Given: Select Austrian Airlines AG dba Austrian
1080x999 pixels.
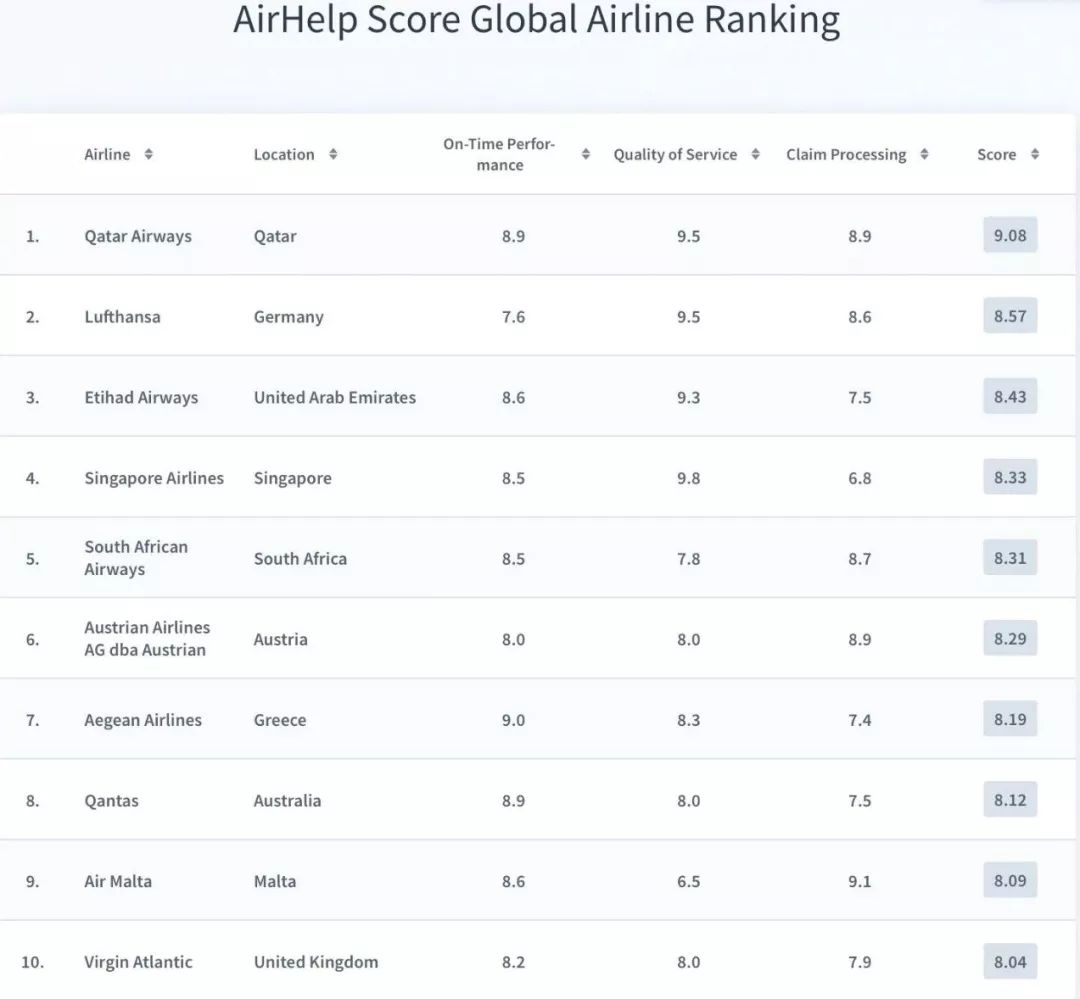Looking at the screenshot, I should pyautogui.click(x=147, y=639).
